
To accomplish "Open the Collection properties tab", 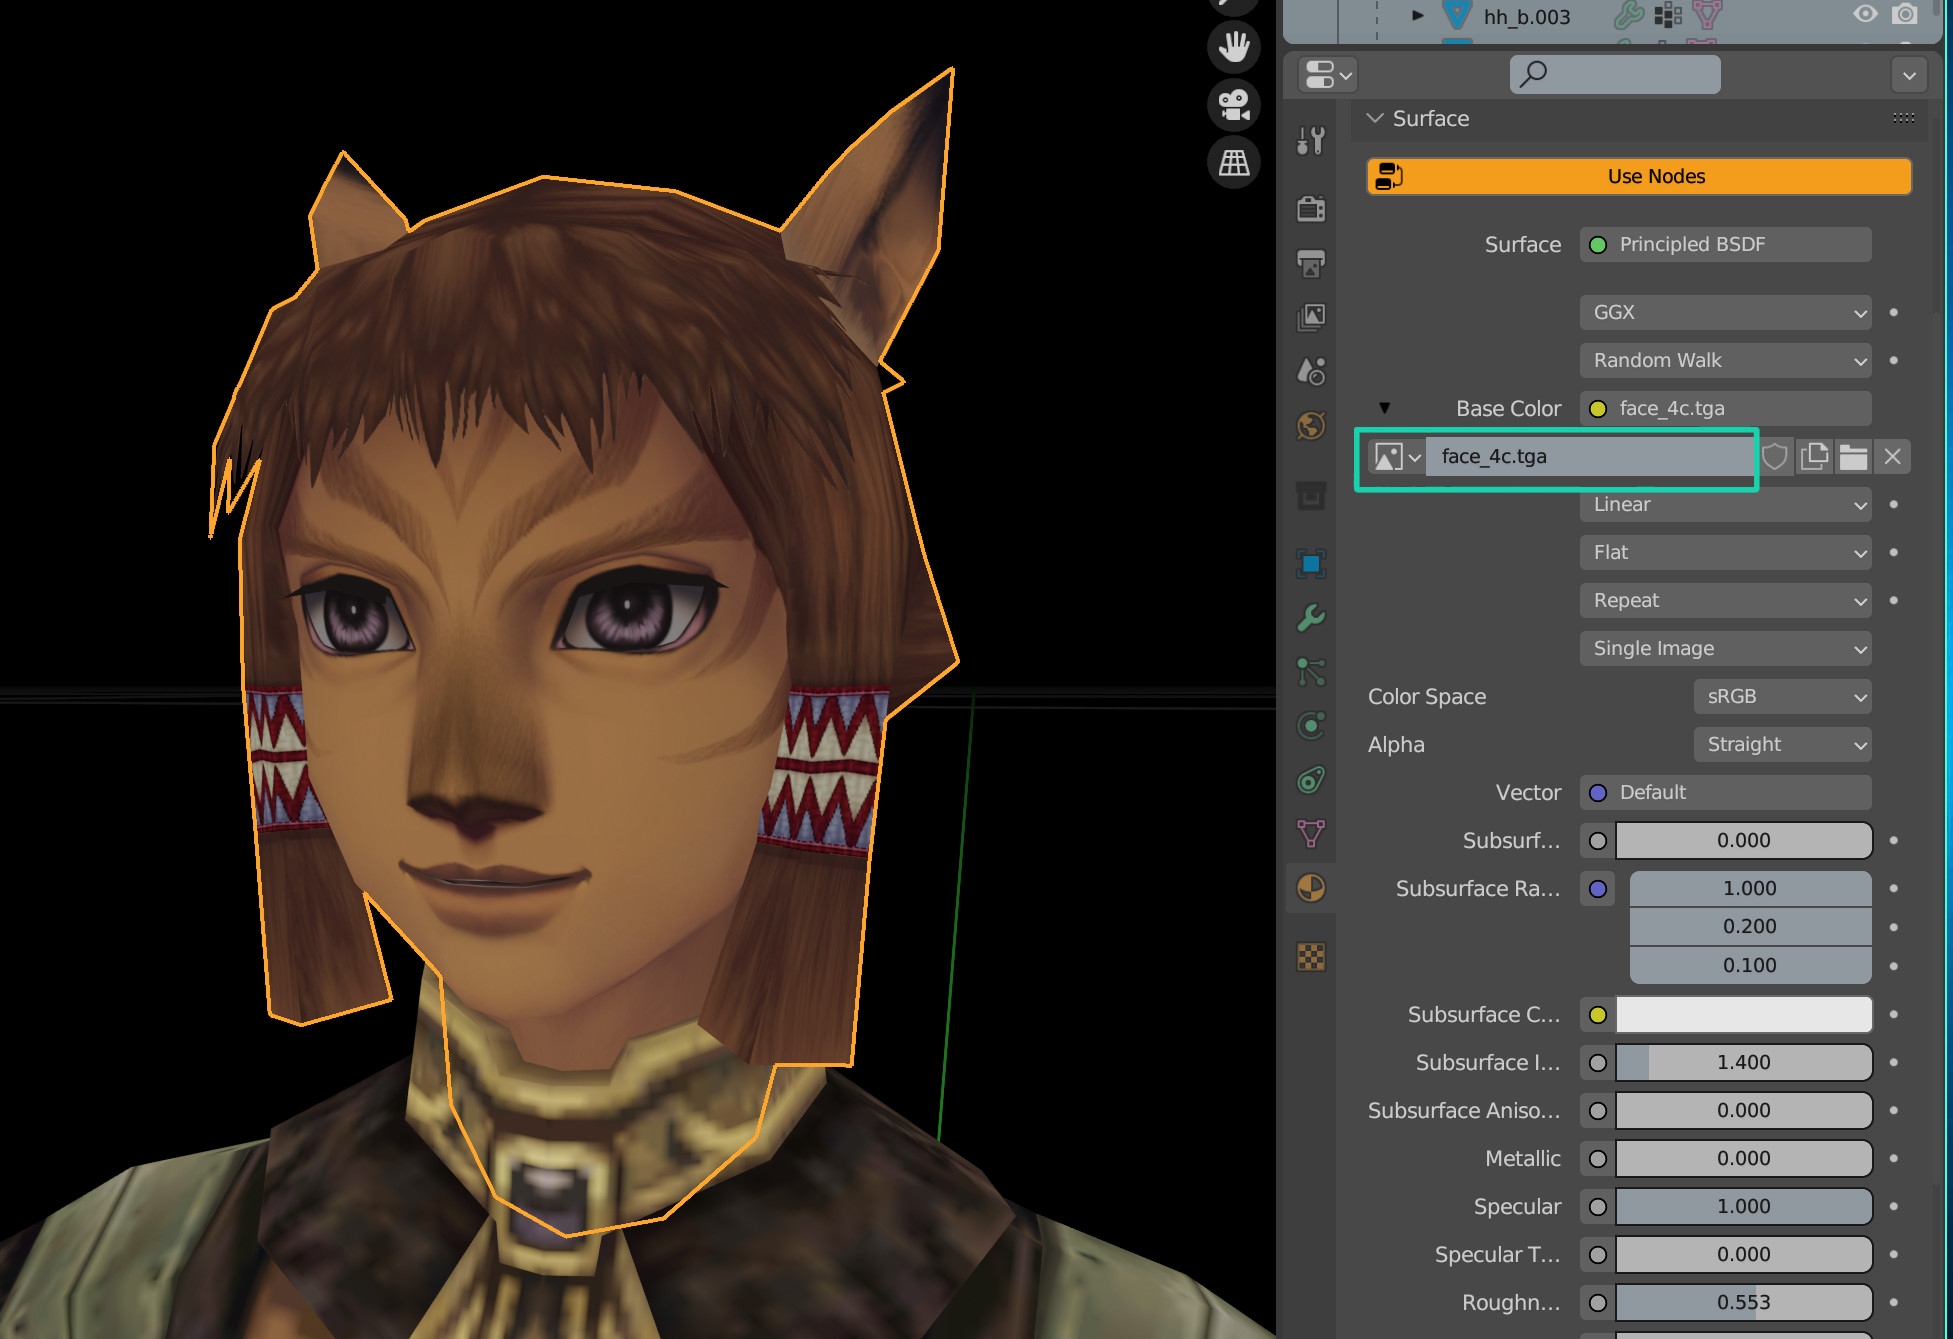I will (x=1311, y=495).
